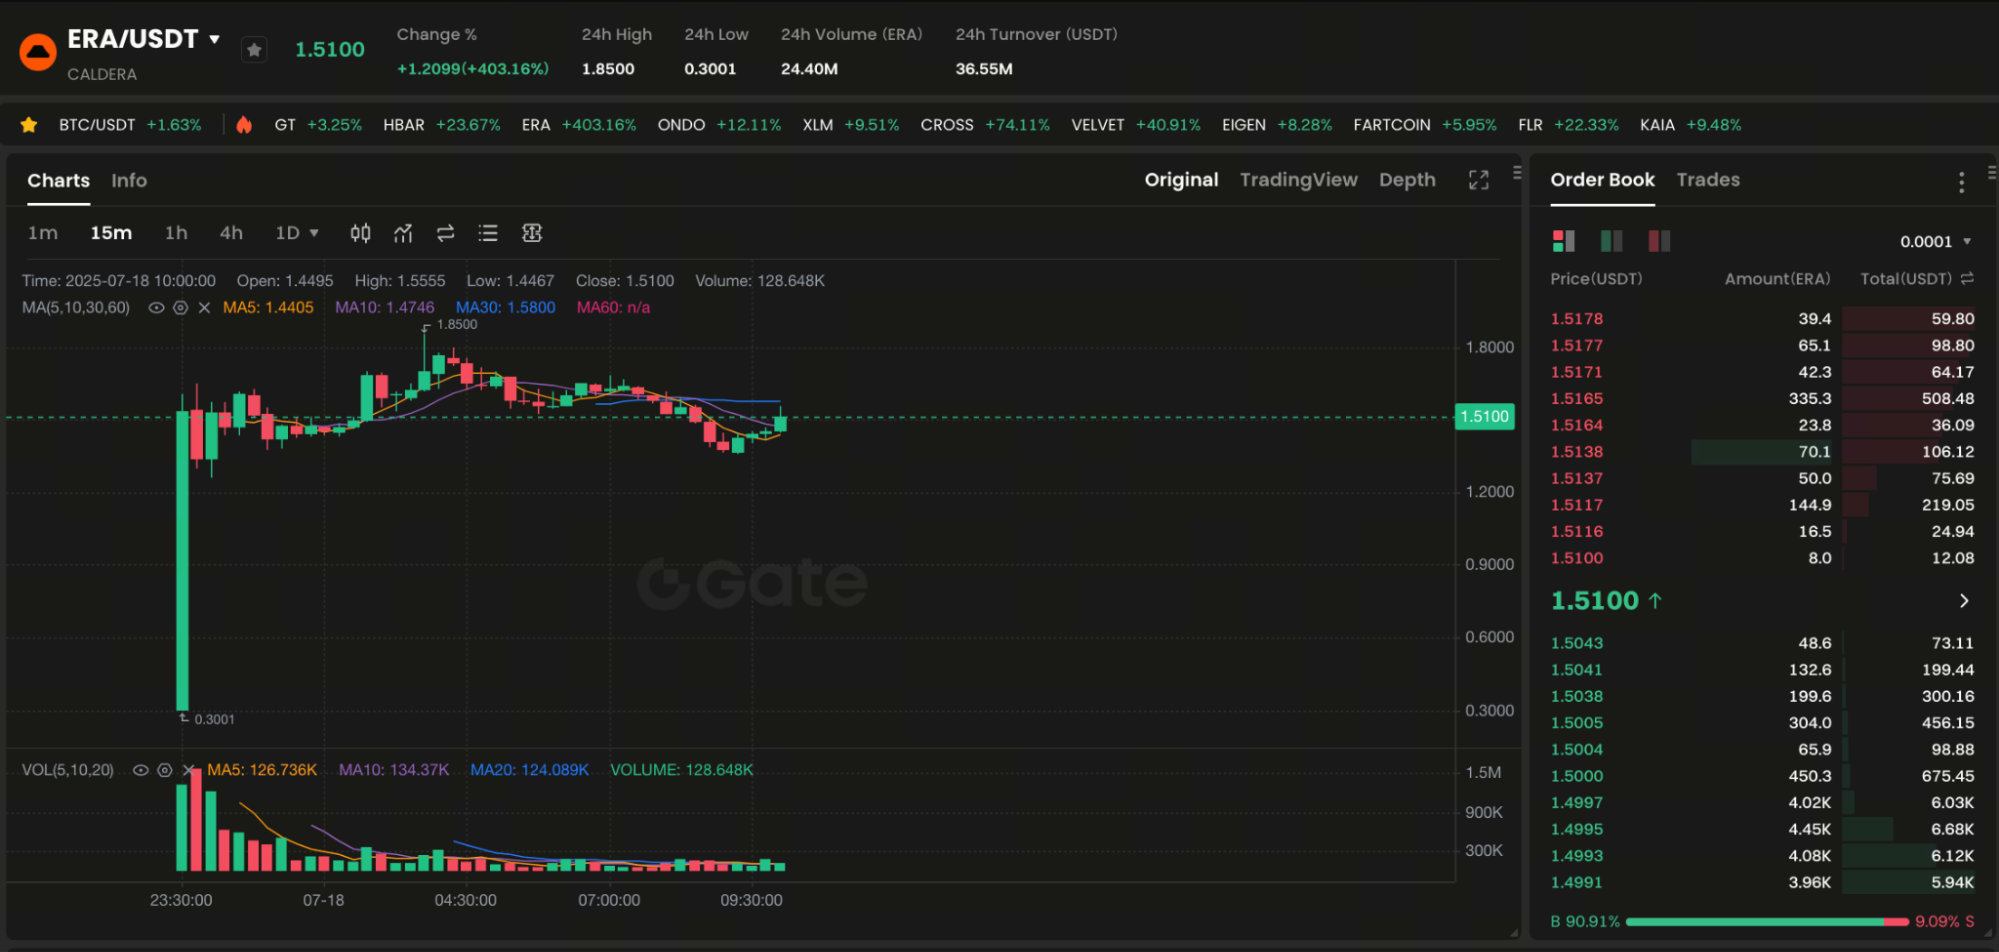Open order book panel handle icon
The image size is (1999, 952).
click(1991, 172)
